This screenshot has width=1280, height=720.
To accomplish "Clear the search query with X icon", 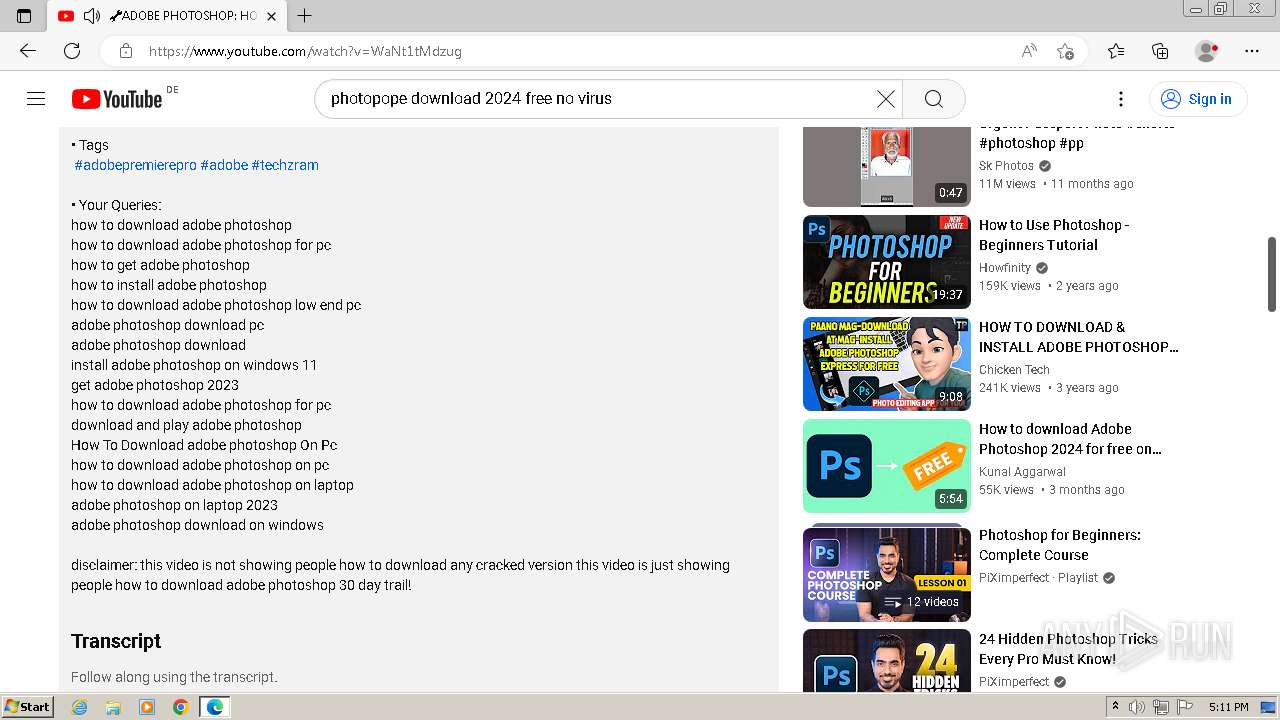I will click(886, 98).
